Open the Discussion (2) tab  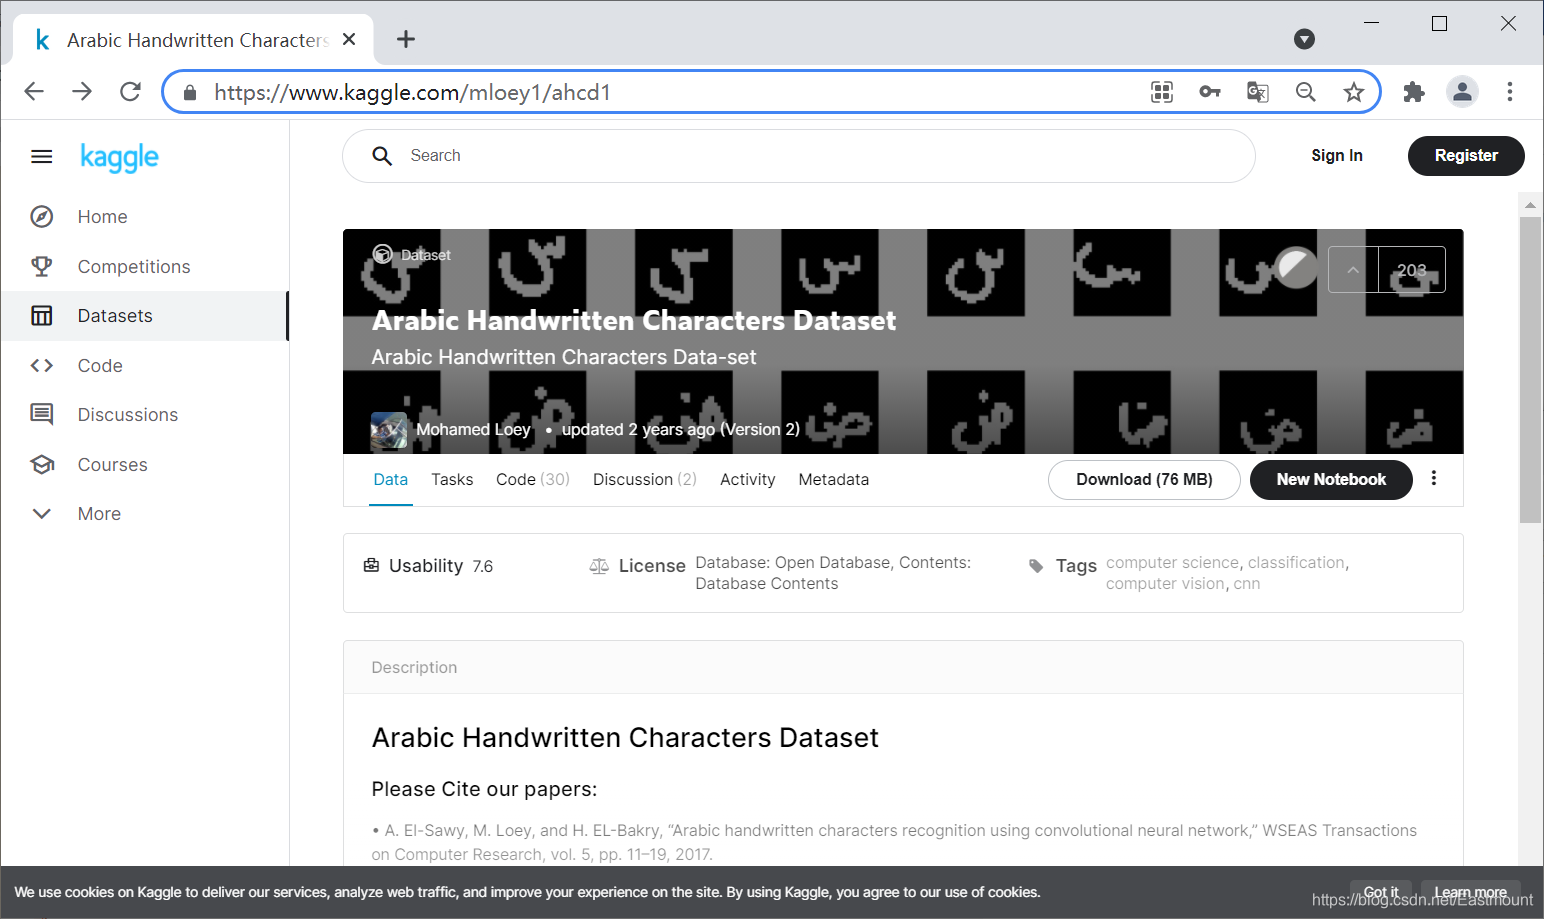pyautogui.click(x=645, y=480)
